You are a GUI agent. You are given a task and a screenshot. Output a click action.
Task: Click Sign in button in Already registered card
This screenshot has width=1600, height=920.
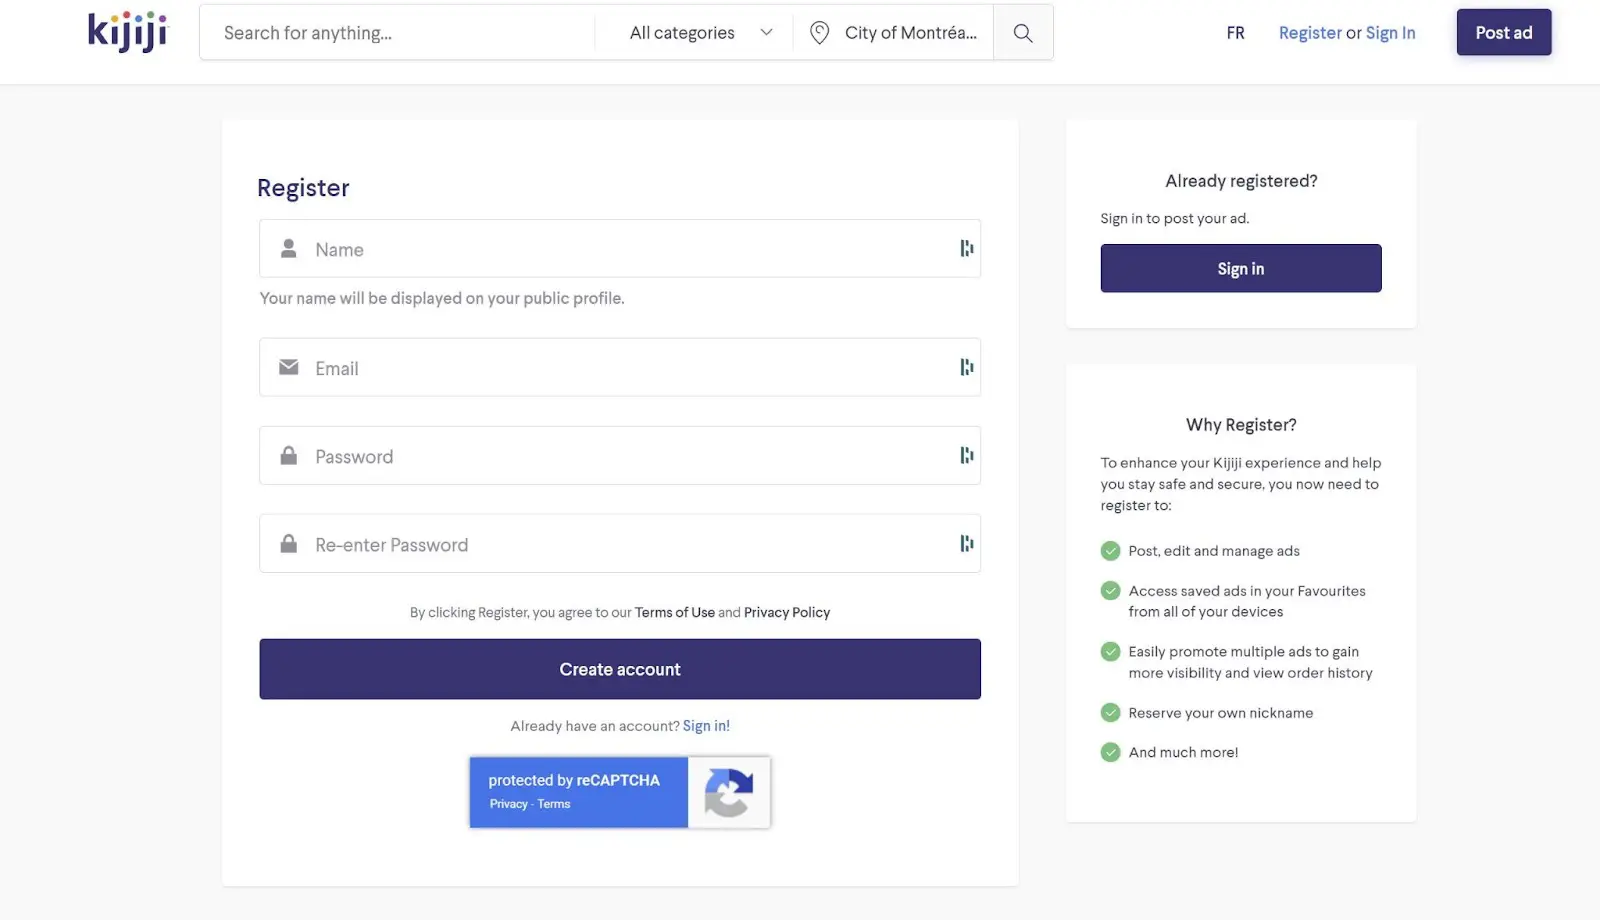point(1241,268)
